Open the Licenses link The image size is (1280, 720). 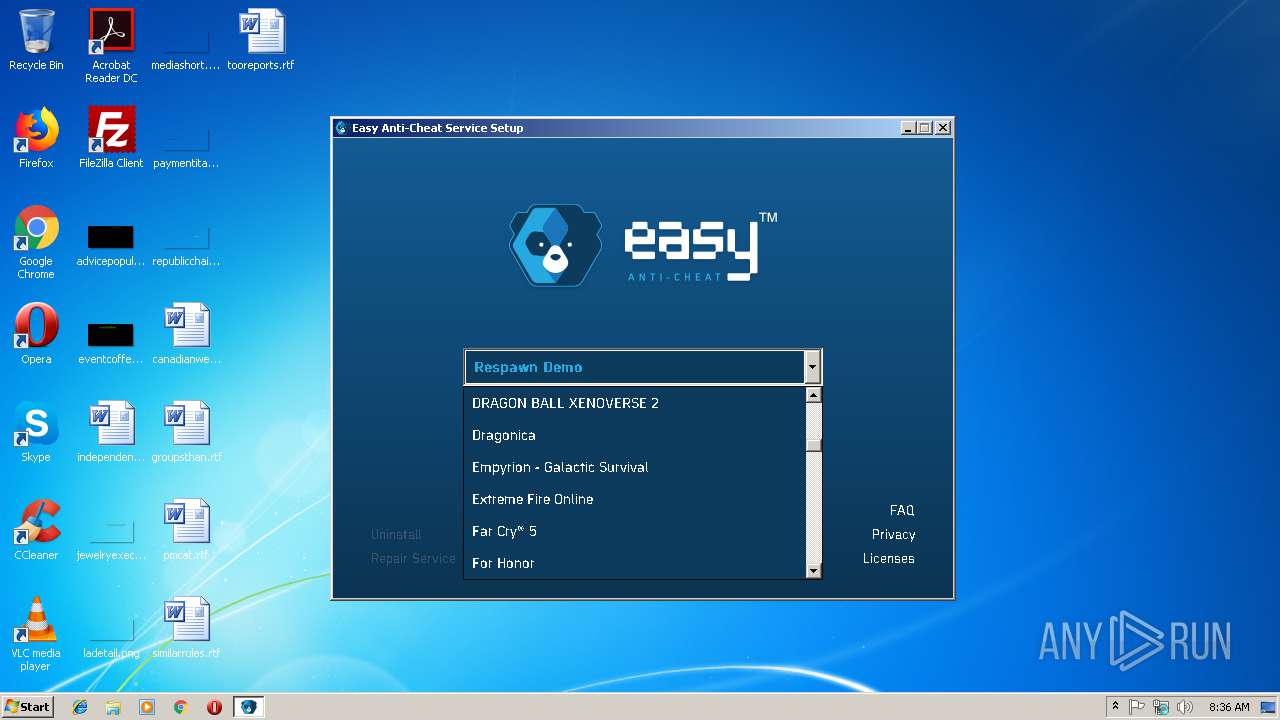pos(889,558)
